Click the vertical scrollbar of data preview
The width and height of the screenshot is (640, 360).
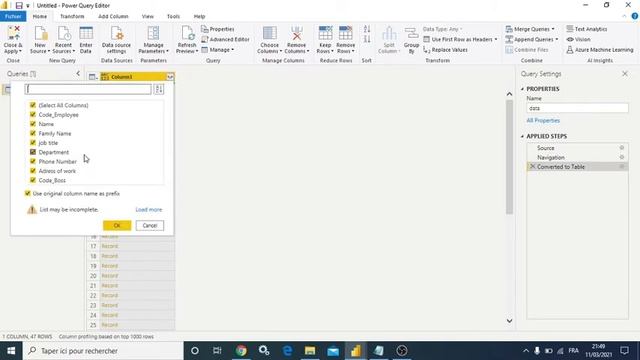pyautogui.click(x=509, y=157)
